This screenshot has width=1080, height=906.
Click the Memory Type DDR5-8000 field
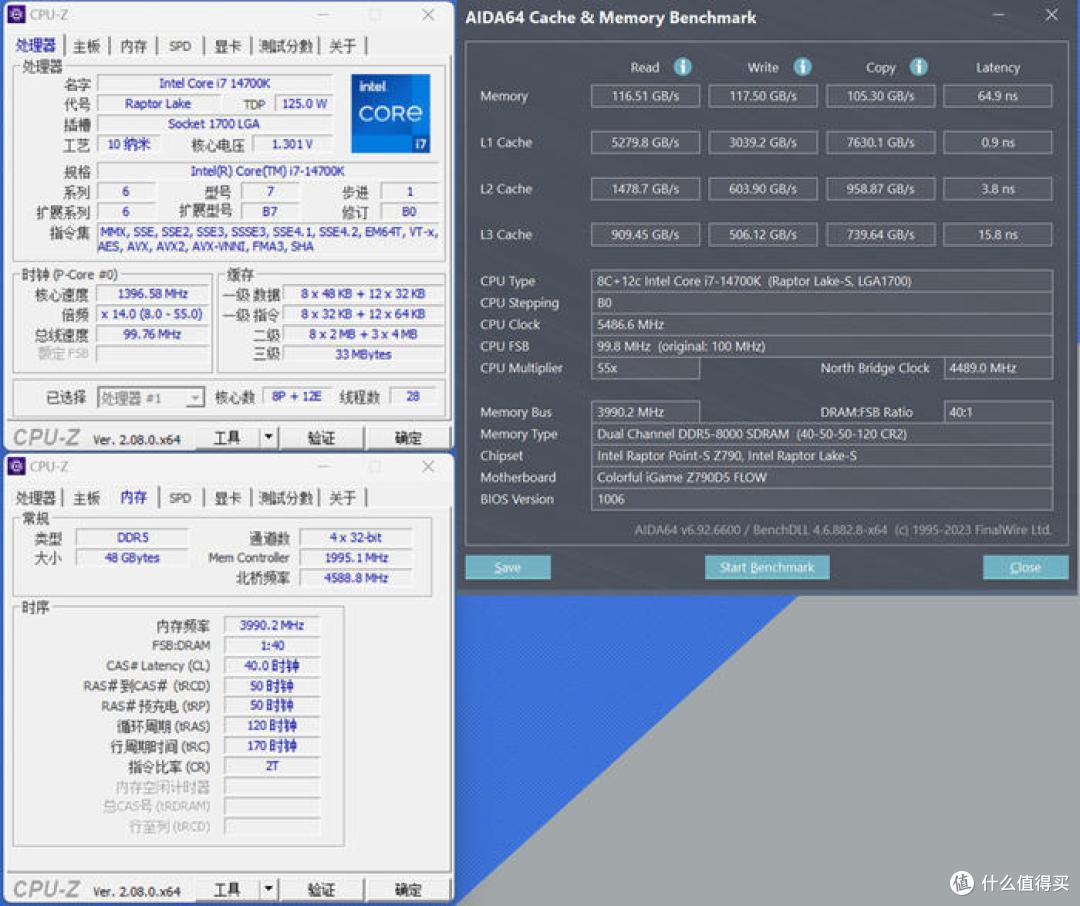822,434
